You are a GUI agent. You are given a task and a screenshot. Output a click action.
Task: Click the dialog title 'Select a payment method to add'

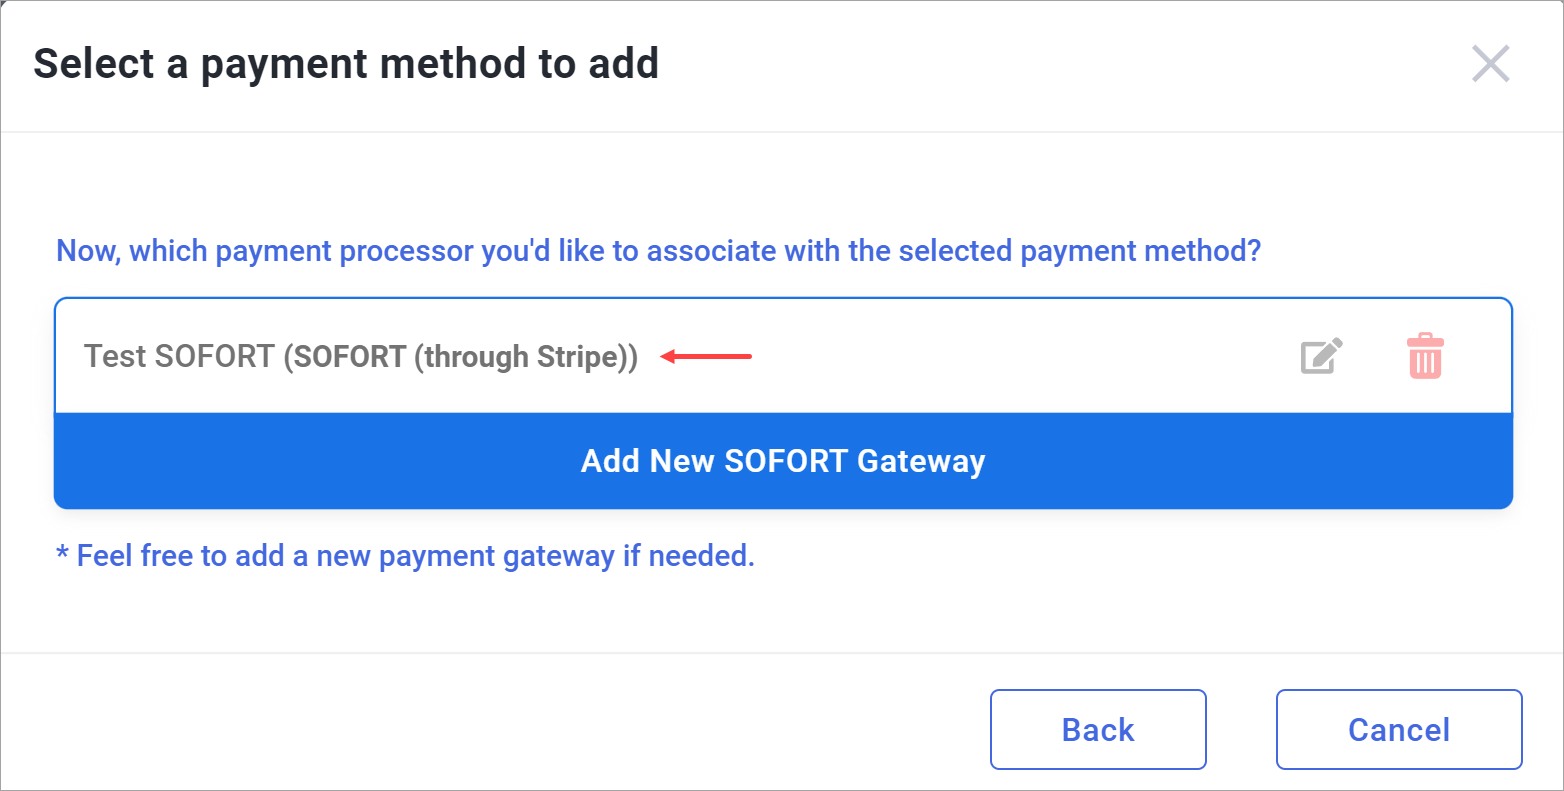(x=346, y=64)
